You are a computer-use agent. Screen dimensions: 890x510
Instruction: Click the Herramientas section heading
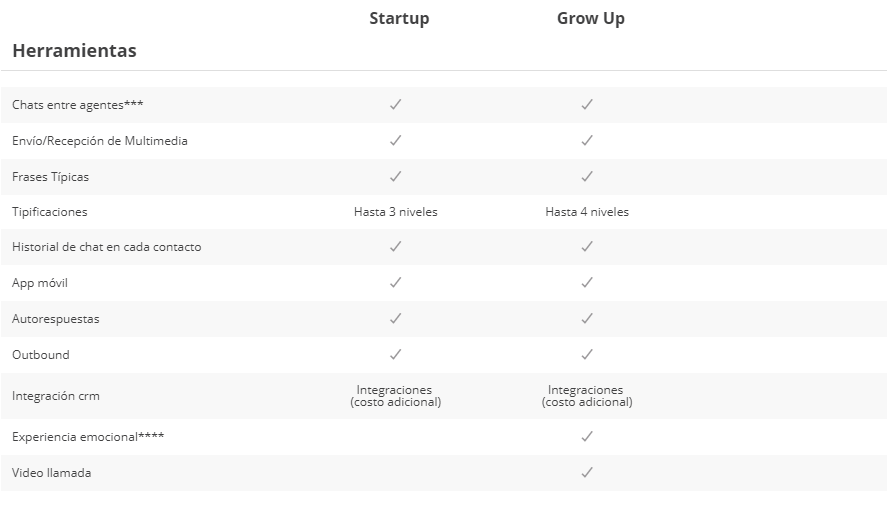[74, 50]
